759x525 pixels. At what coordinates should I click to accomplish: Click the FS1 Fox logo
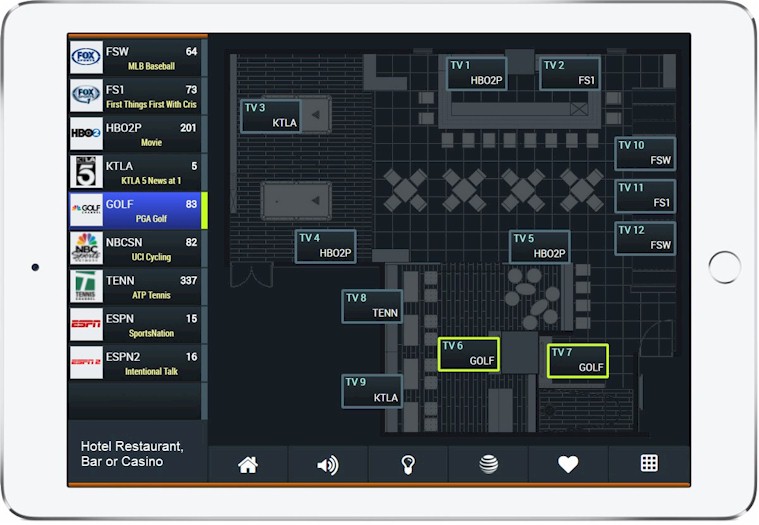(86, 95)
